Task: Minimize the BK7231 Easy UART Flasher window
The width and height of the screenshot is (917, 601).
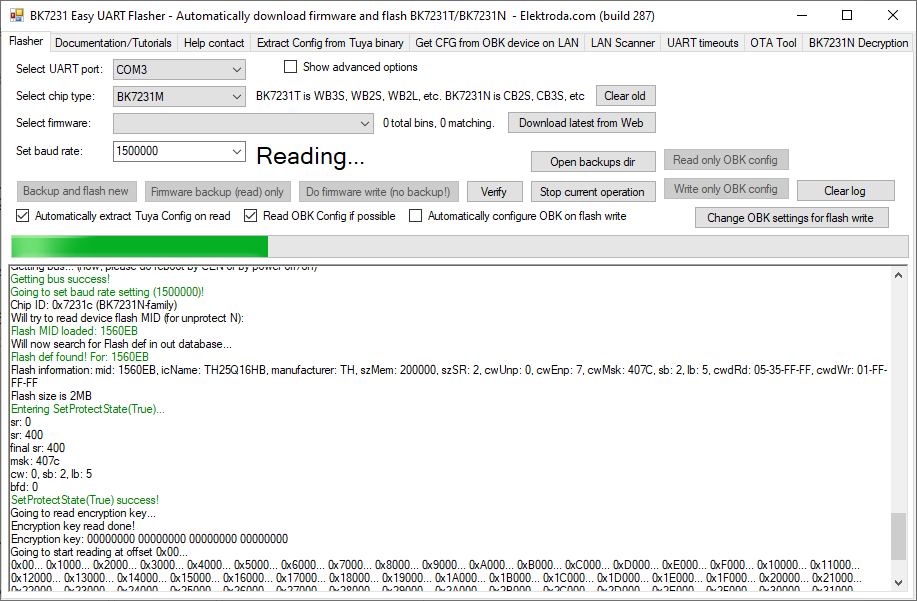Action: click(801, 16)
